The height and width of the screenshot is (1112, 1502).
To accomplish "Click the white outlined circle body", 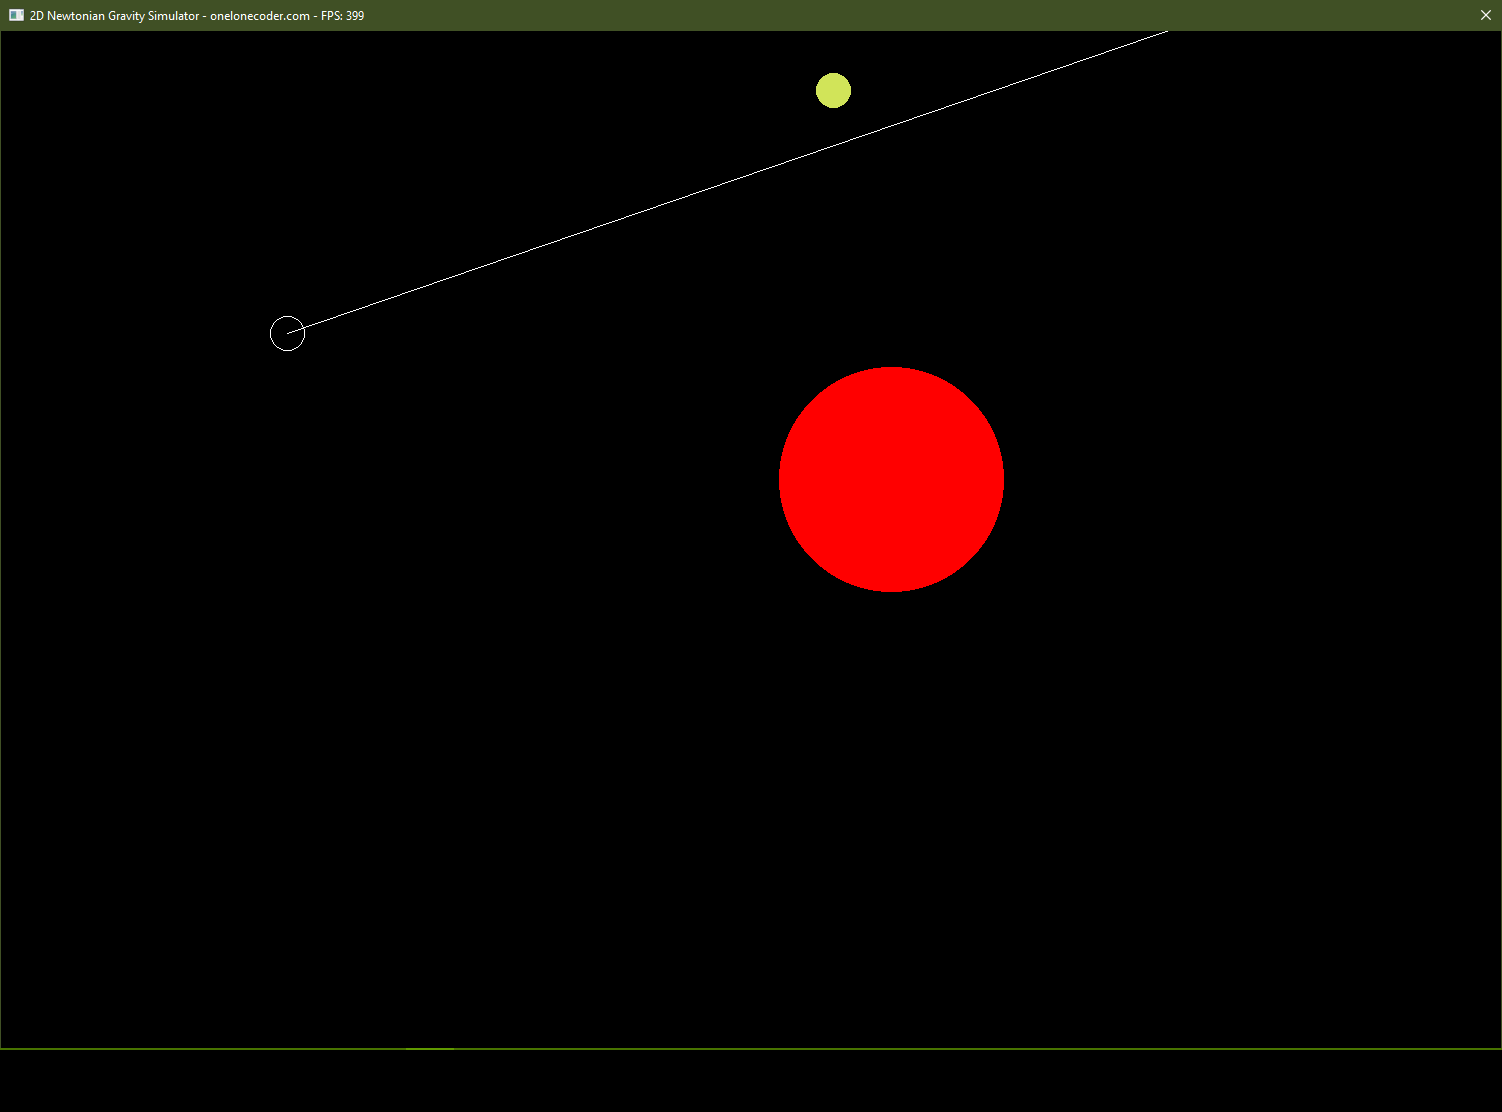I will click(287, 333).
